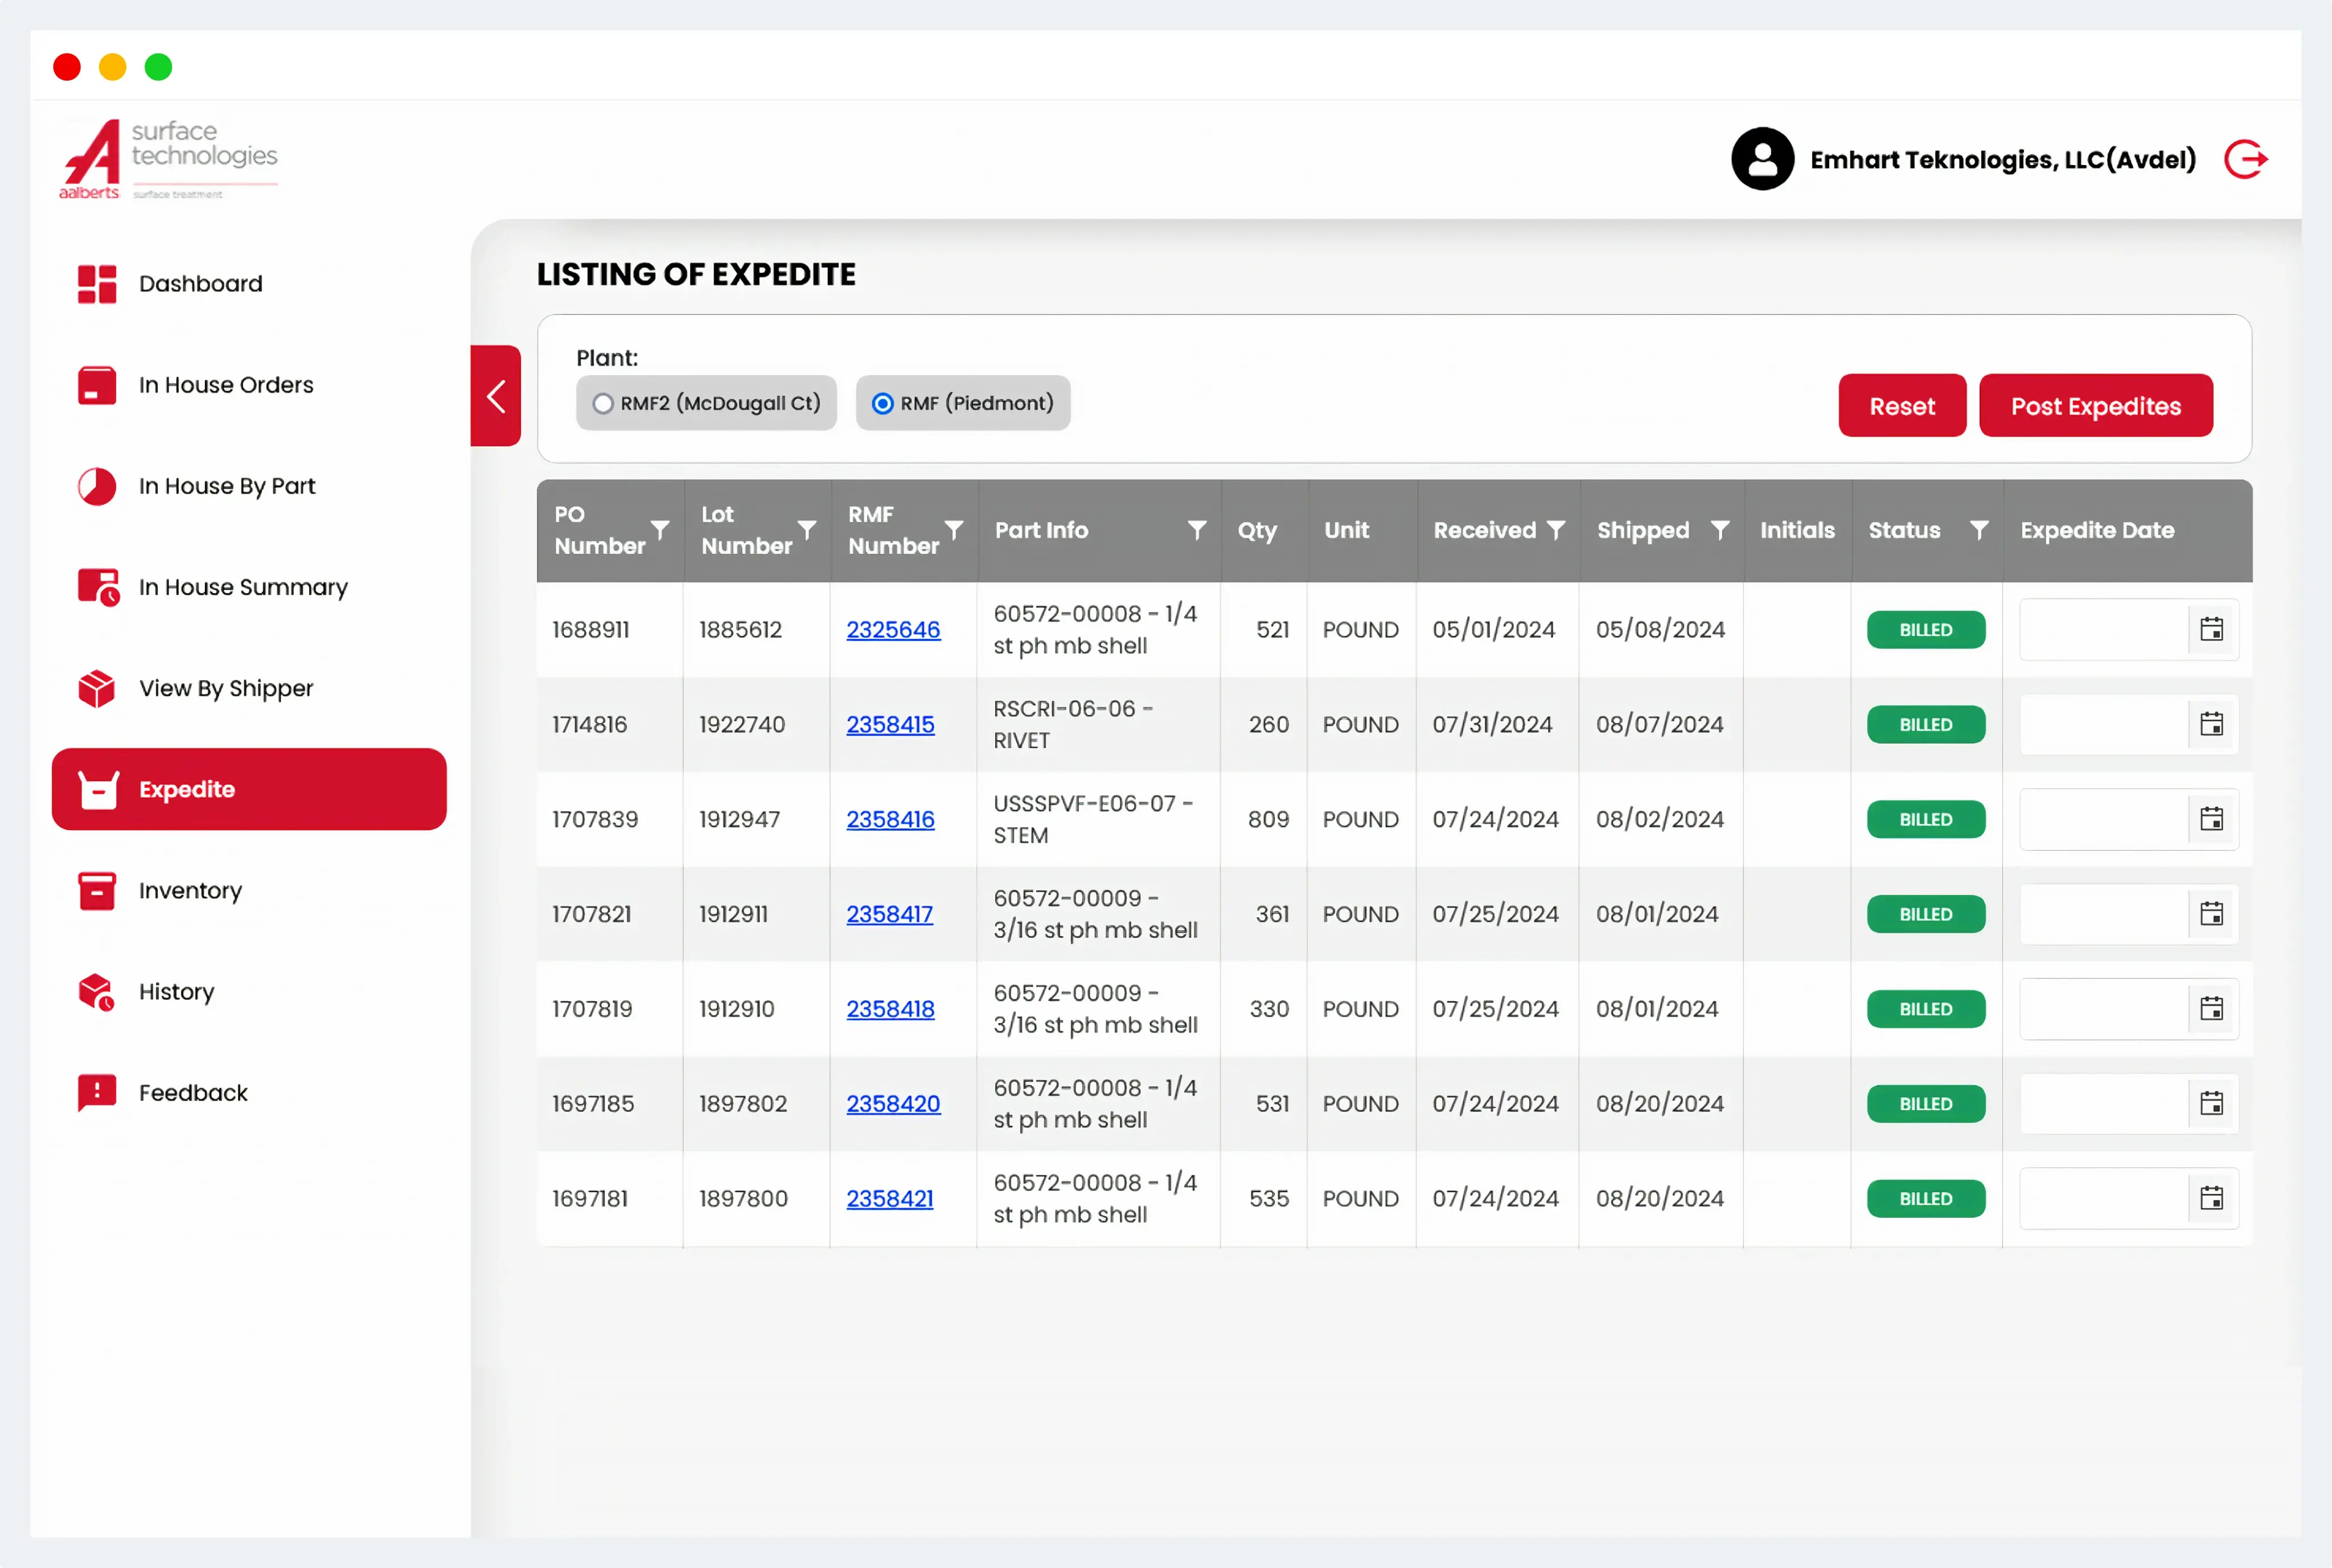2332x1568 pixels.
Task: Open the RMF Number filter dropdown
Action: (x=954, y=529)
